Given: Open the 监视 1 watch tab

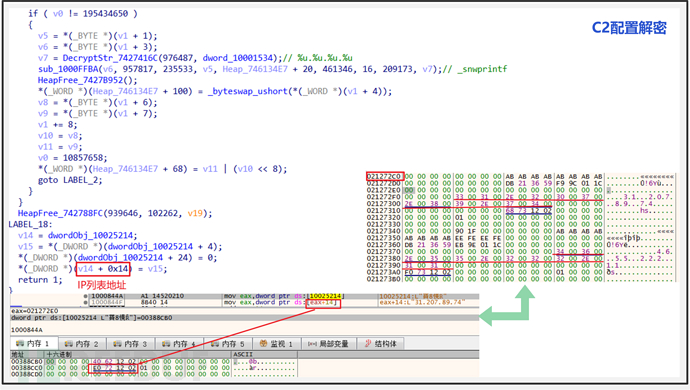Looking at the screenshot, I should (276, 344).
